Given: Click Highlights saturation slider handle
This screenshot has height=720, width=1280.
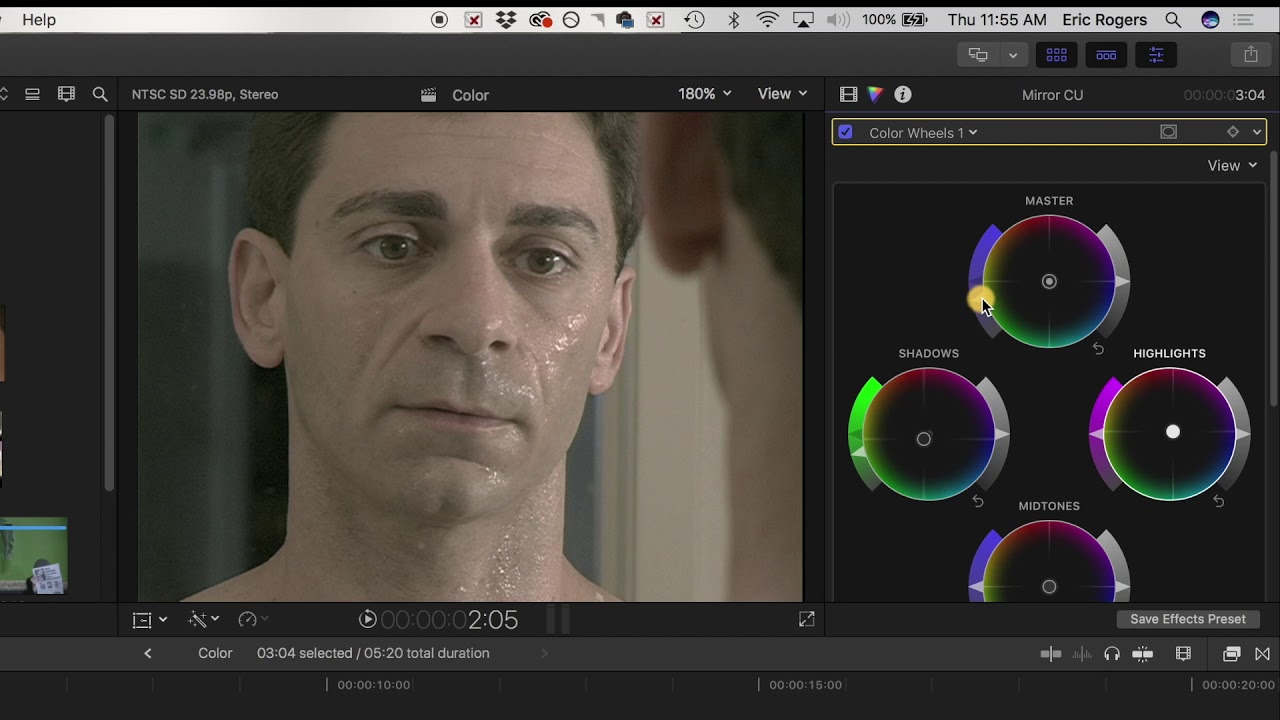Looking at the screenshot, I should [1096, 434].
